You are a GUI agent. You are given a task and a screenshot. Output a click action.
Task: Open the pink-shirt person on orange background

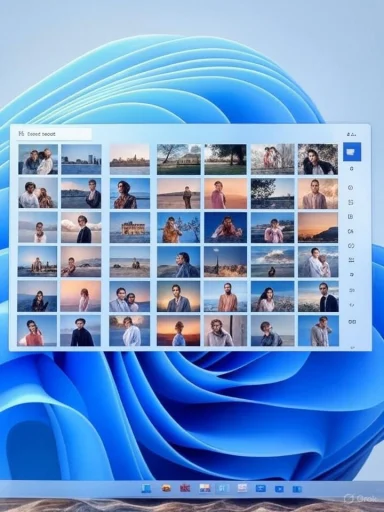(225, 193)
